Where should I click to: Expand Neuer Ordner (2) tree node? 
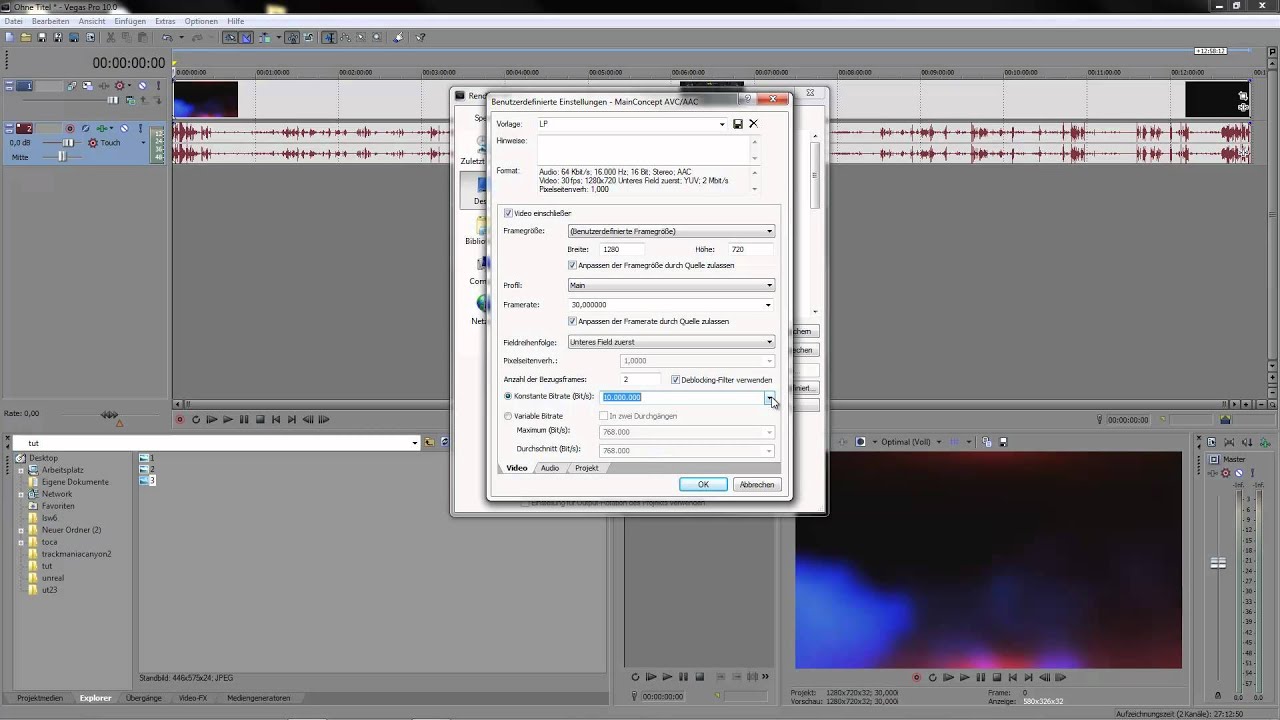pyautogui.click(x=21, y=530)
